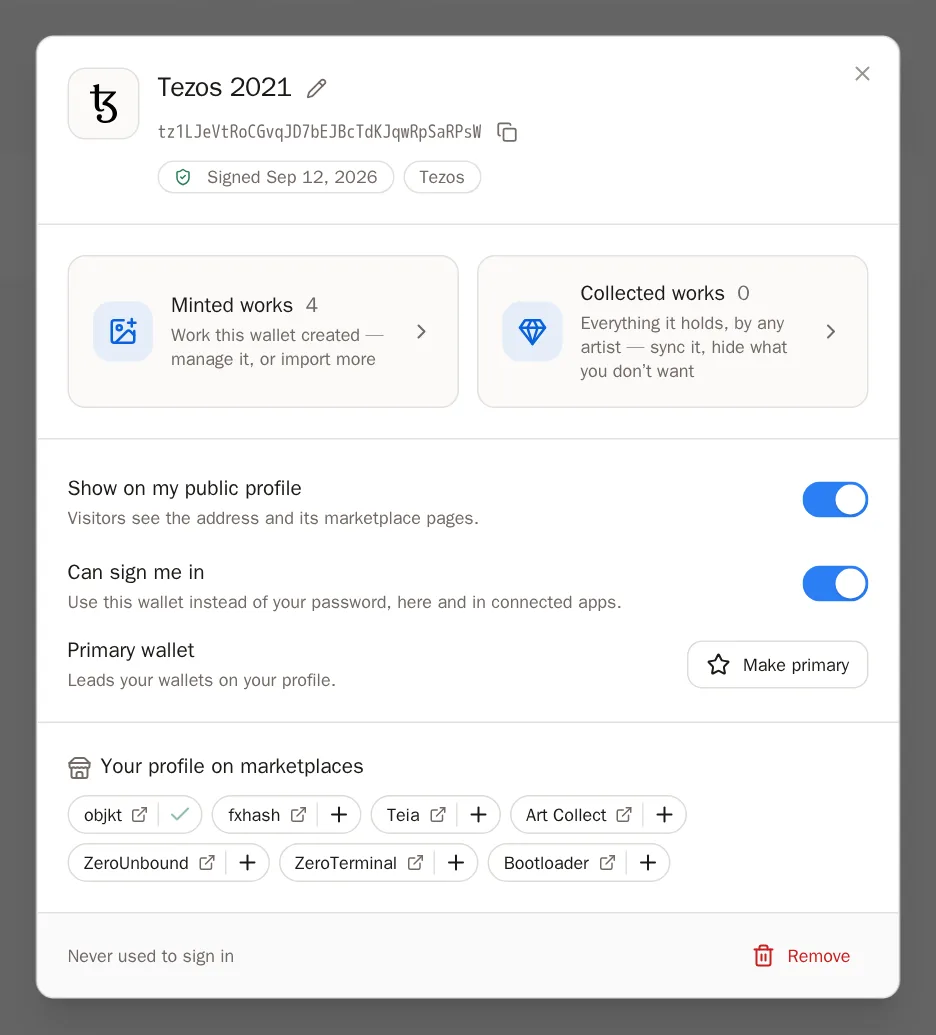Open the Minted works card title
This screenshot has width=936, height=1035.
click(232, 305)
